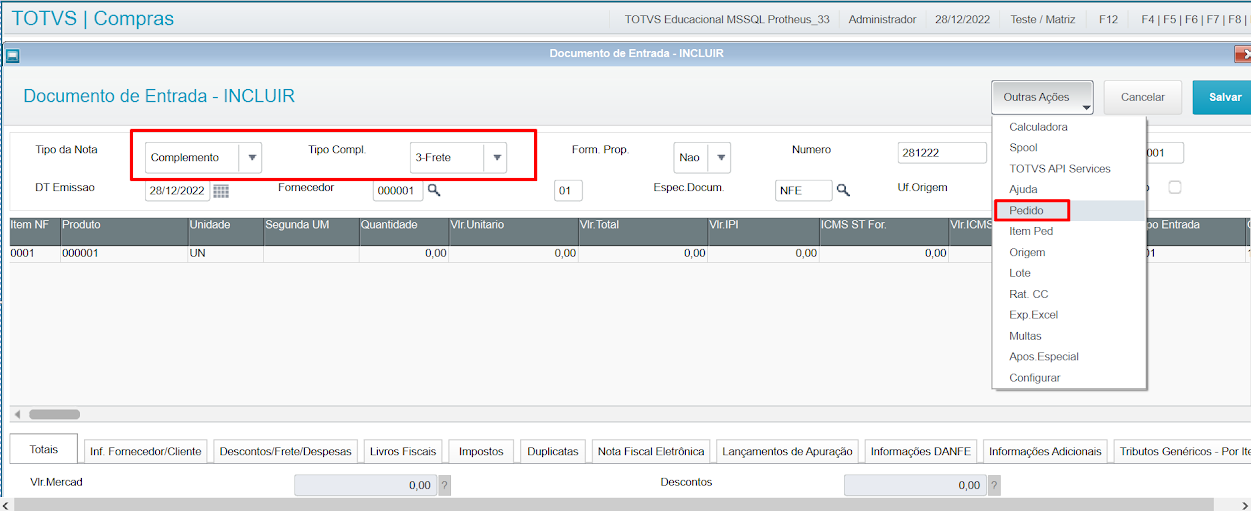Click the Espec.Docum. search magnifier icon
Image resolution: width=1251 pixels, height=511 pixels.
click(843, 190)
